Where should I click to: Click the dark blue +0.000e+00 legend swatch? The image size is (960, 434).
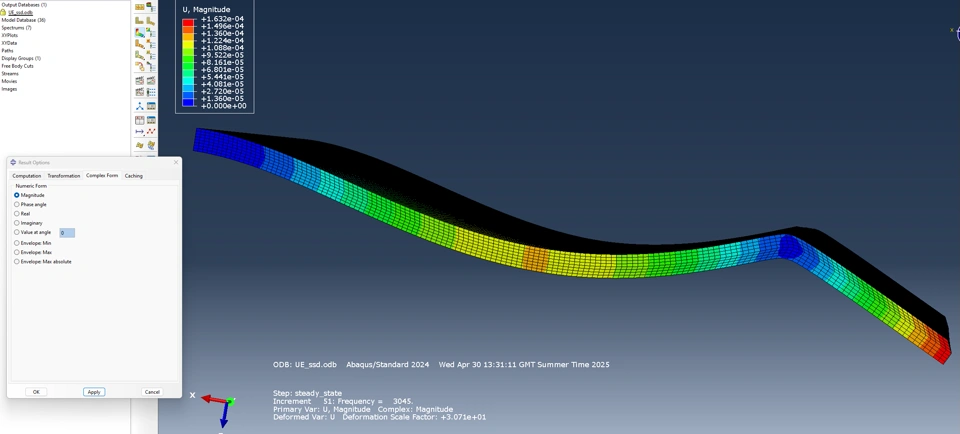pyautogui.click(x=188, y=103)
